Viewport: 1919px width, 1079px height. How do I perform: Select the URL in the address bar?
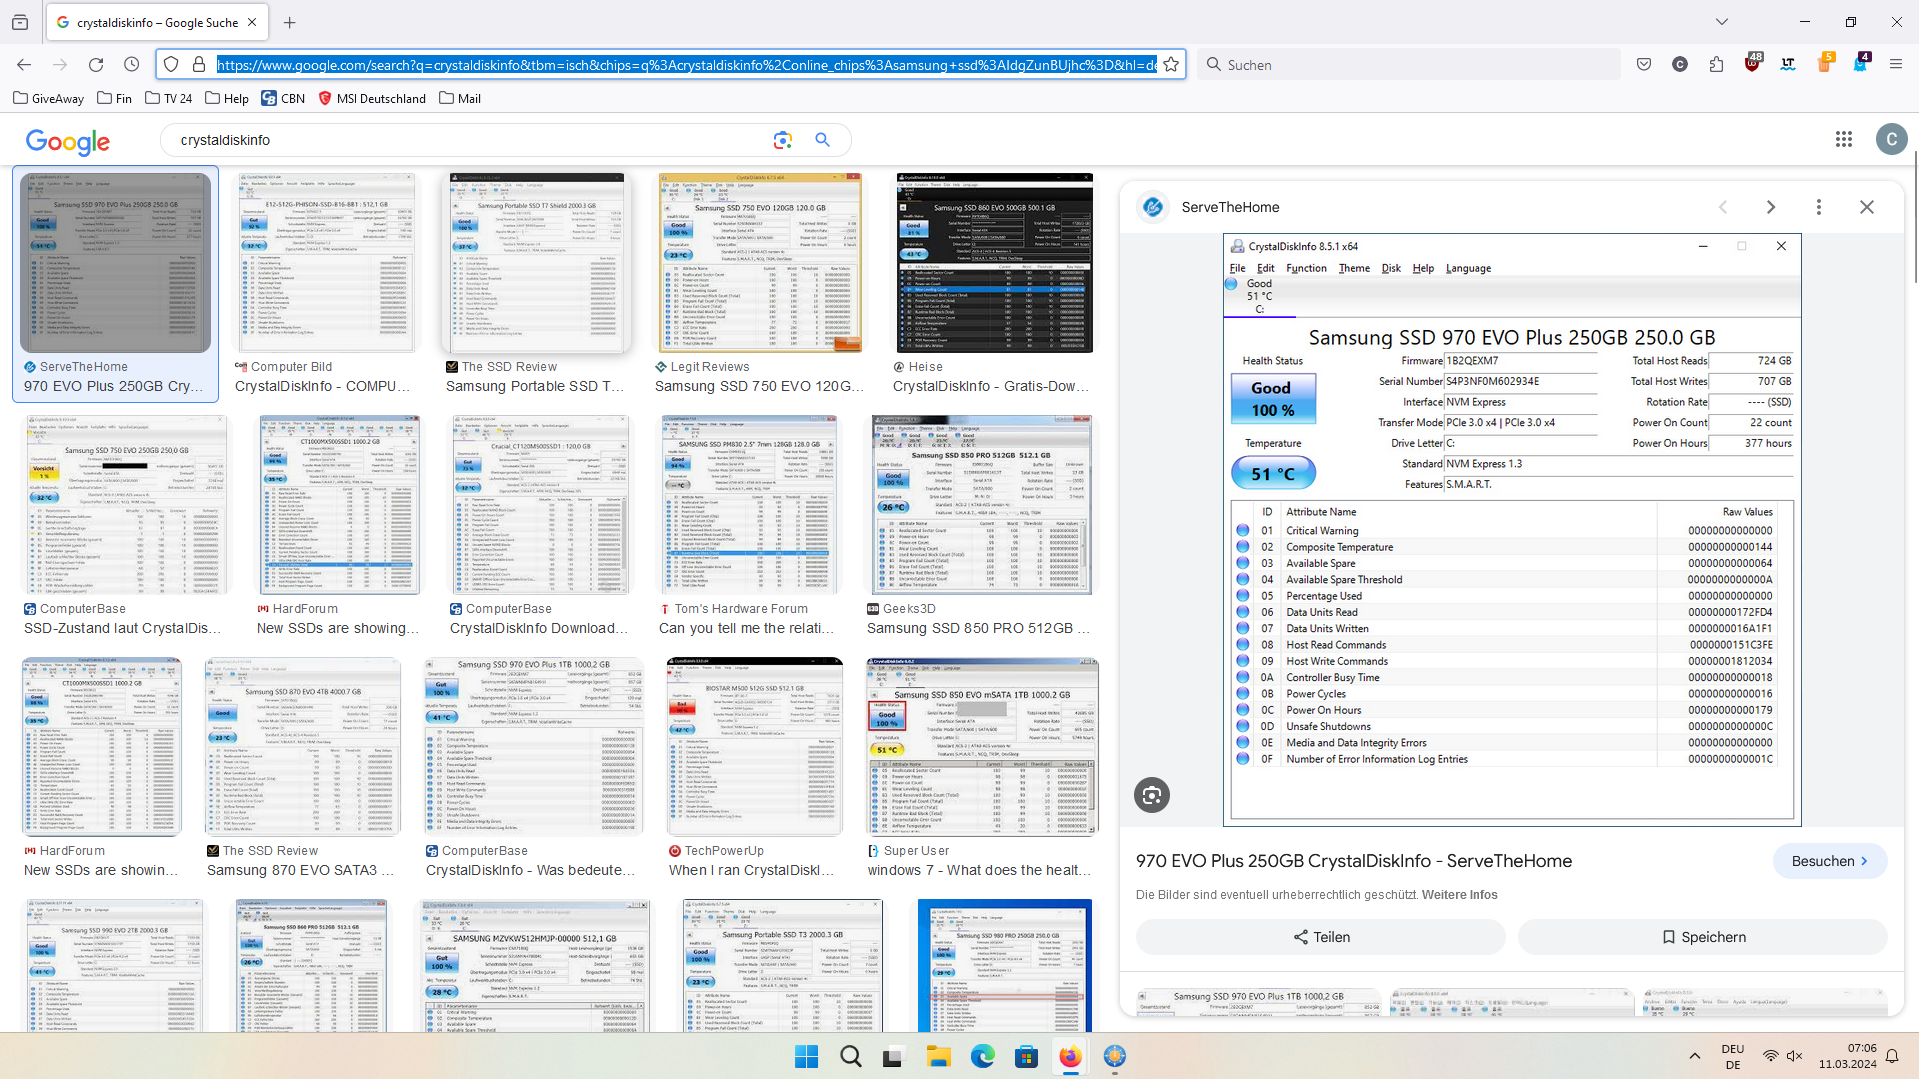[x=686, y=65]
